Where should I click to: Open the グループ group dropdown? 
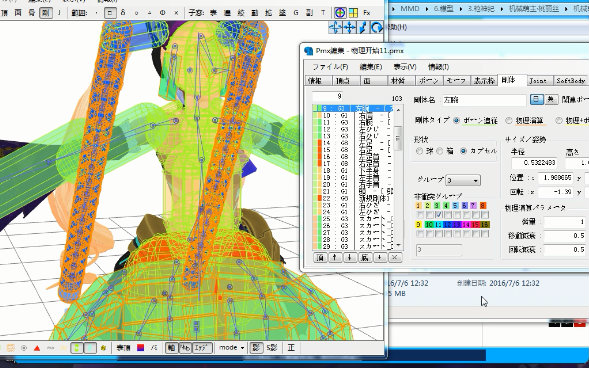tap(463, 180)
